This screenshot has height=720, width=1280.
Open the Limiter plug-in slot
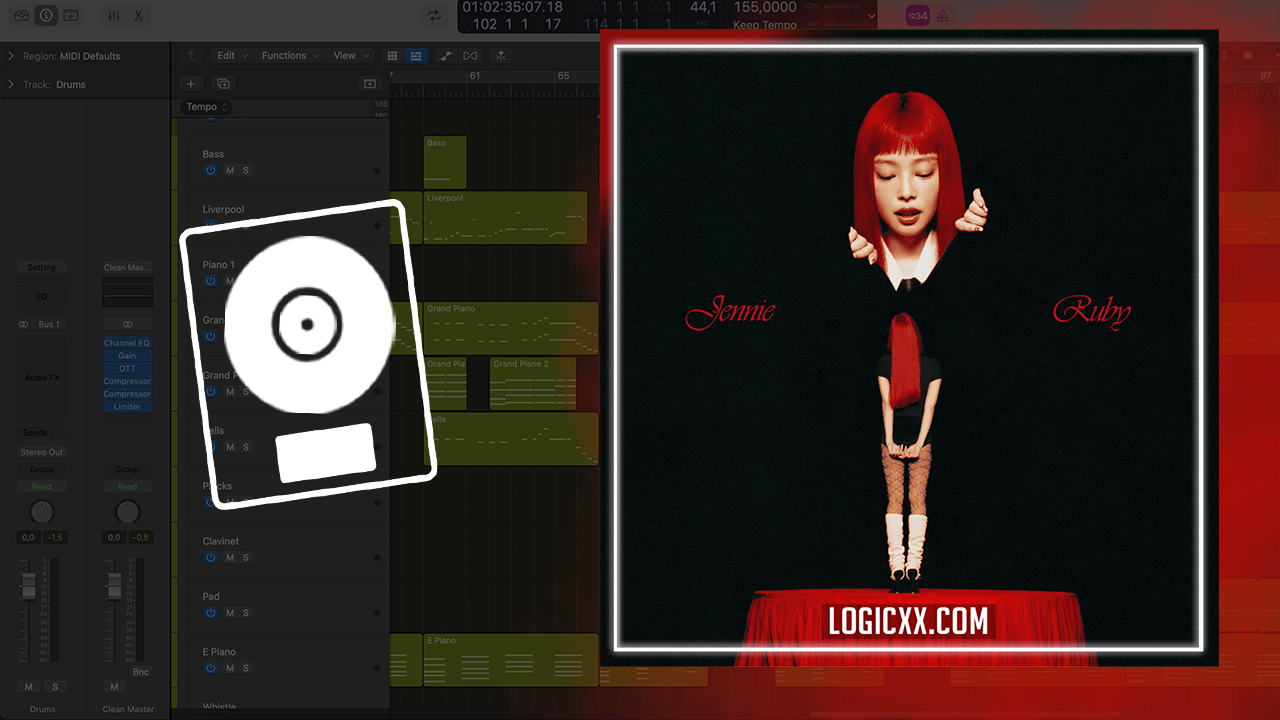[x=128, y=407]
